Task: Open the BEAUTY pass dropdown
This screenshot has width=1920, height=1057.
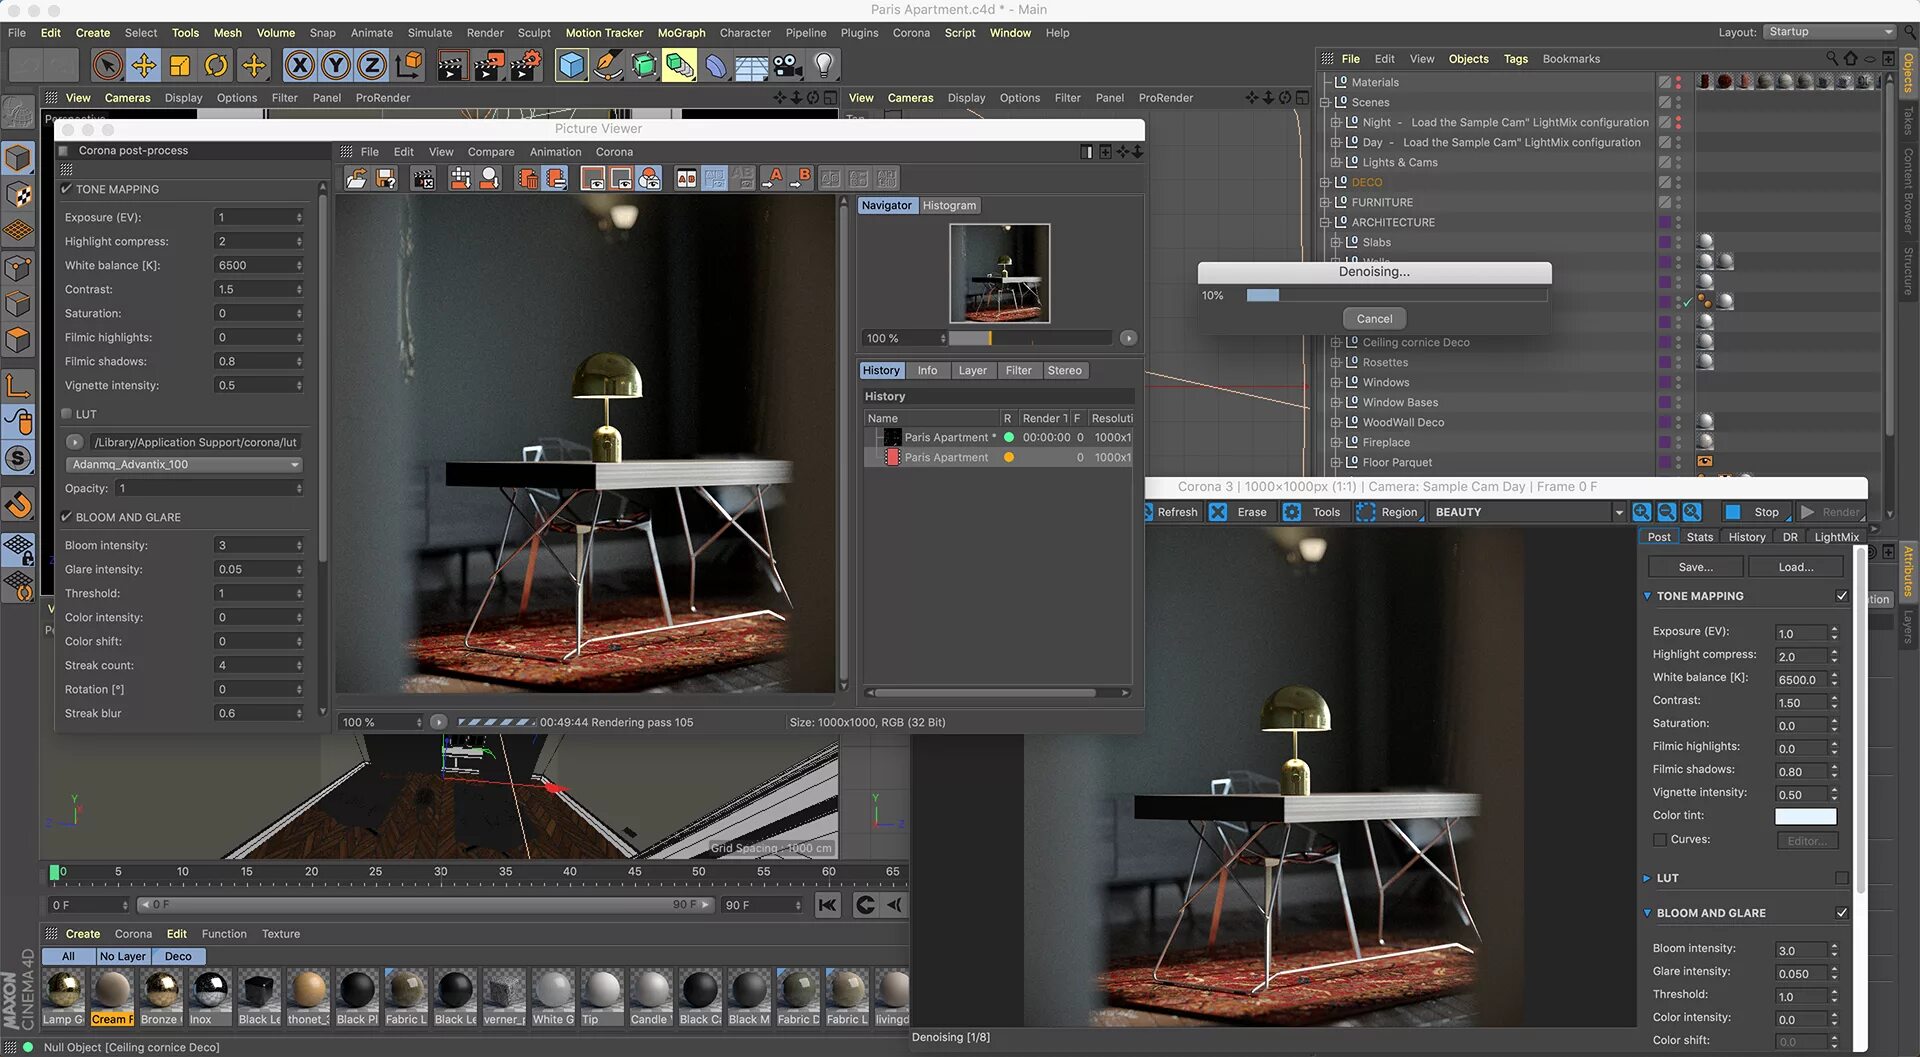Action: pos(1527,512)
